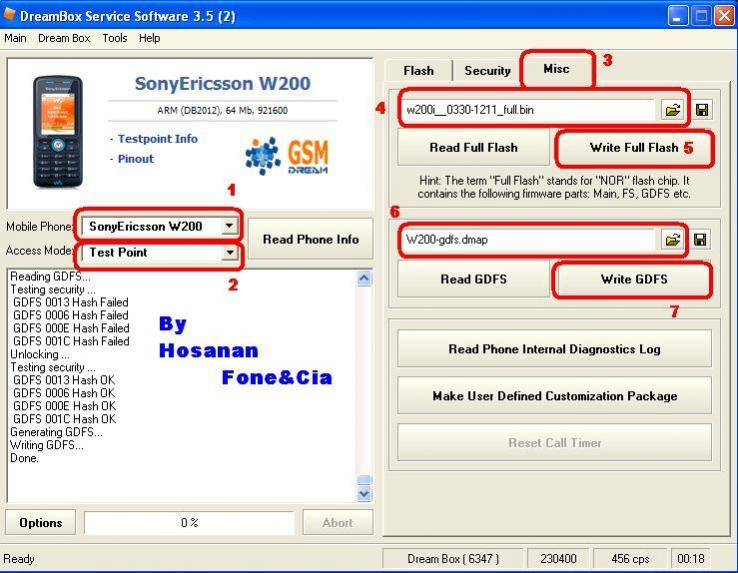Click the log scrollbar thumb
Viewport: 738px width, 573px height.
(364, 480)
